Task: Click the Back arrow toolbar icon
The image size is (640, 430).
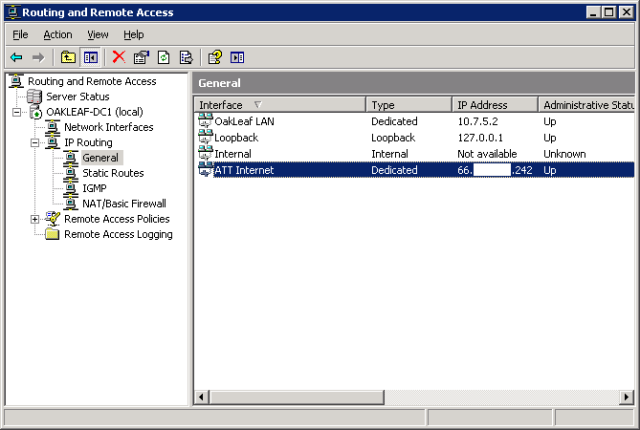Action: coord(16,57)
